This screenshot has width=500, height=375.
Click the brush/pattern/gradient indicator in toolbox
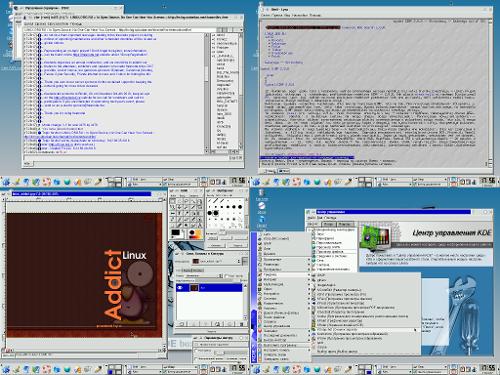[x=196, y=234]
